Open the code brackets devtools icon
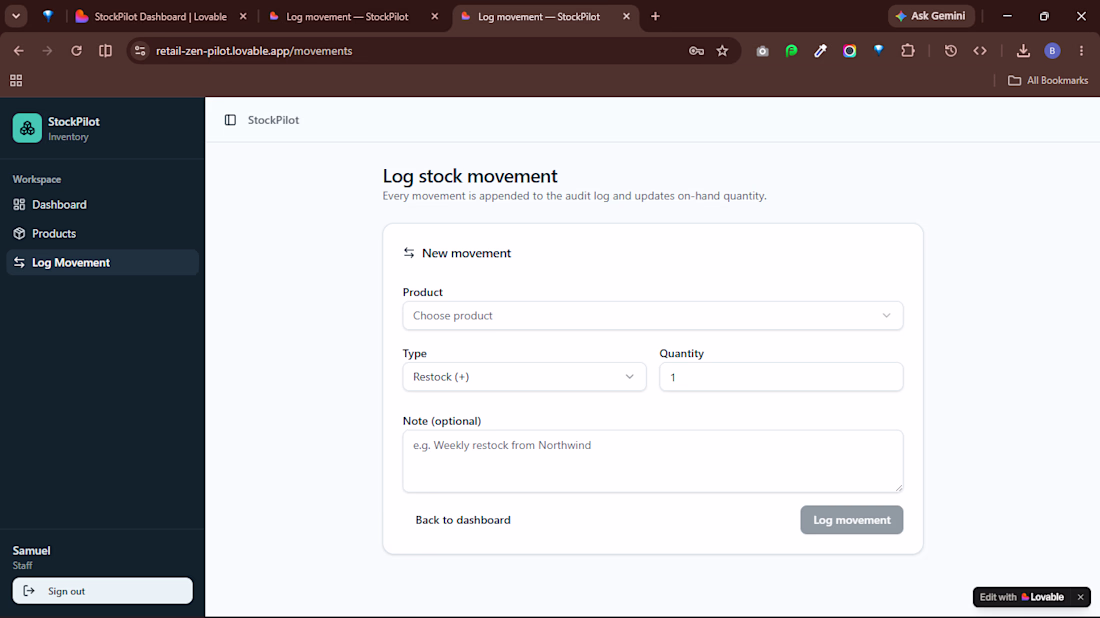Screen dimensions: 1100x618 point(980,51)
